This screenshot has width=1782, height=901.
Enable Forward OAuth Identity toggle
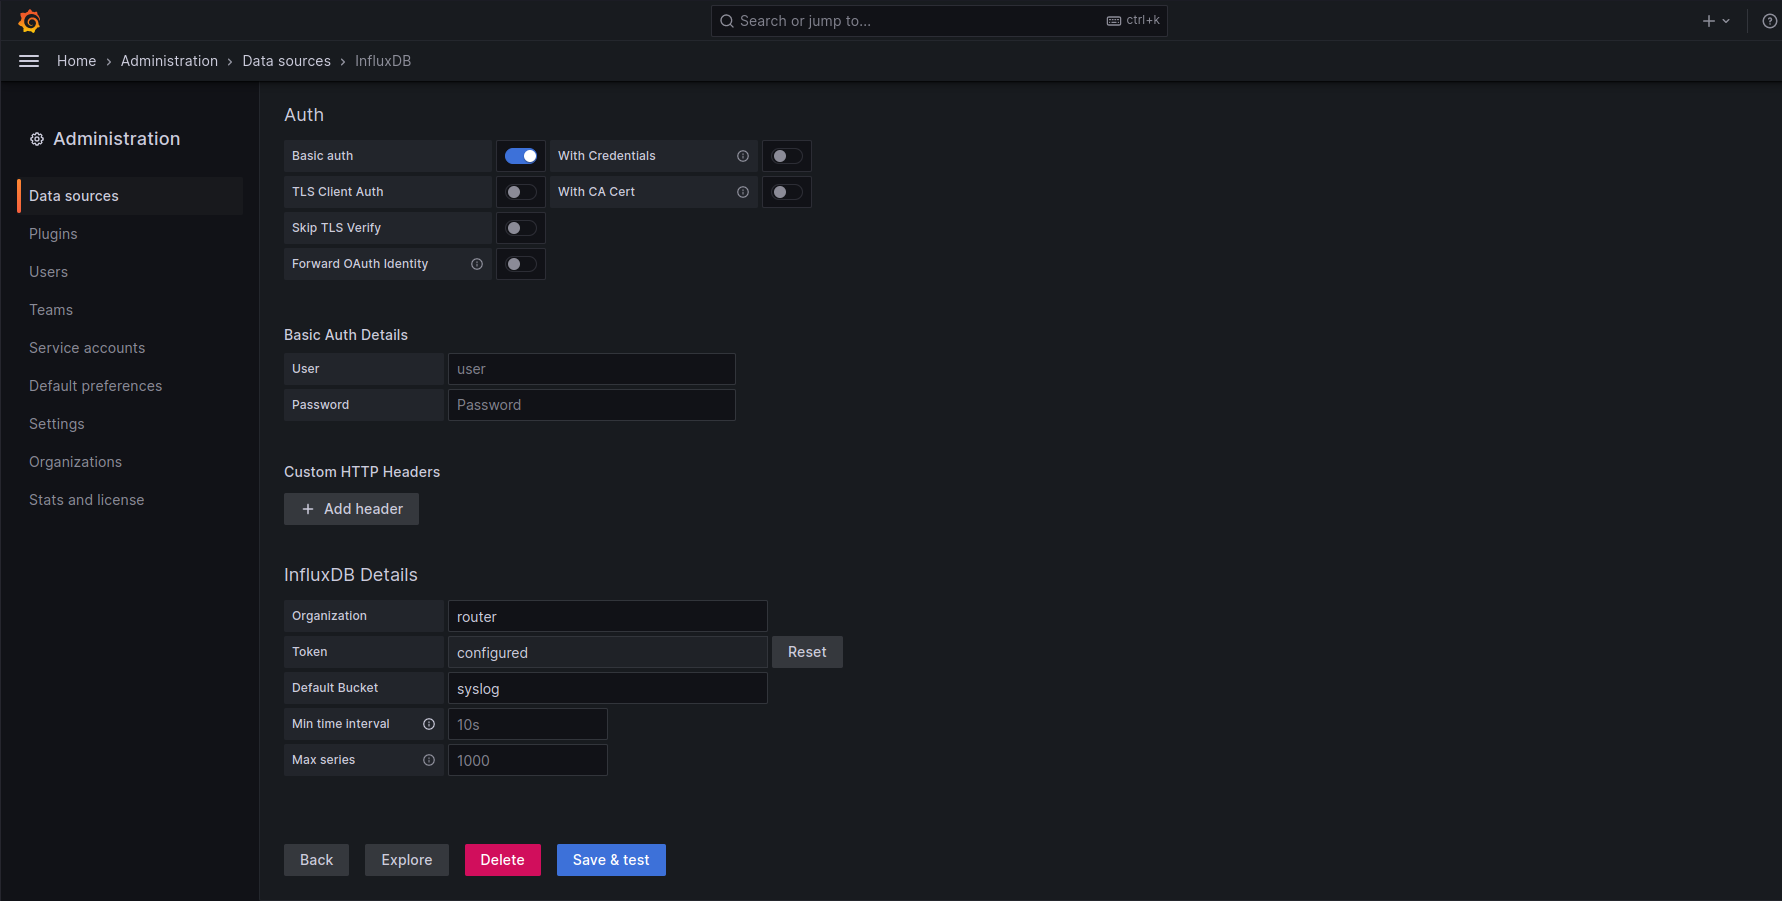tap(521, 264)
